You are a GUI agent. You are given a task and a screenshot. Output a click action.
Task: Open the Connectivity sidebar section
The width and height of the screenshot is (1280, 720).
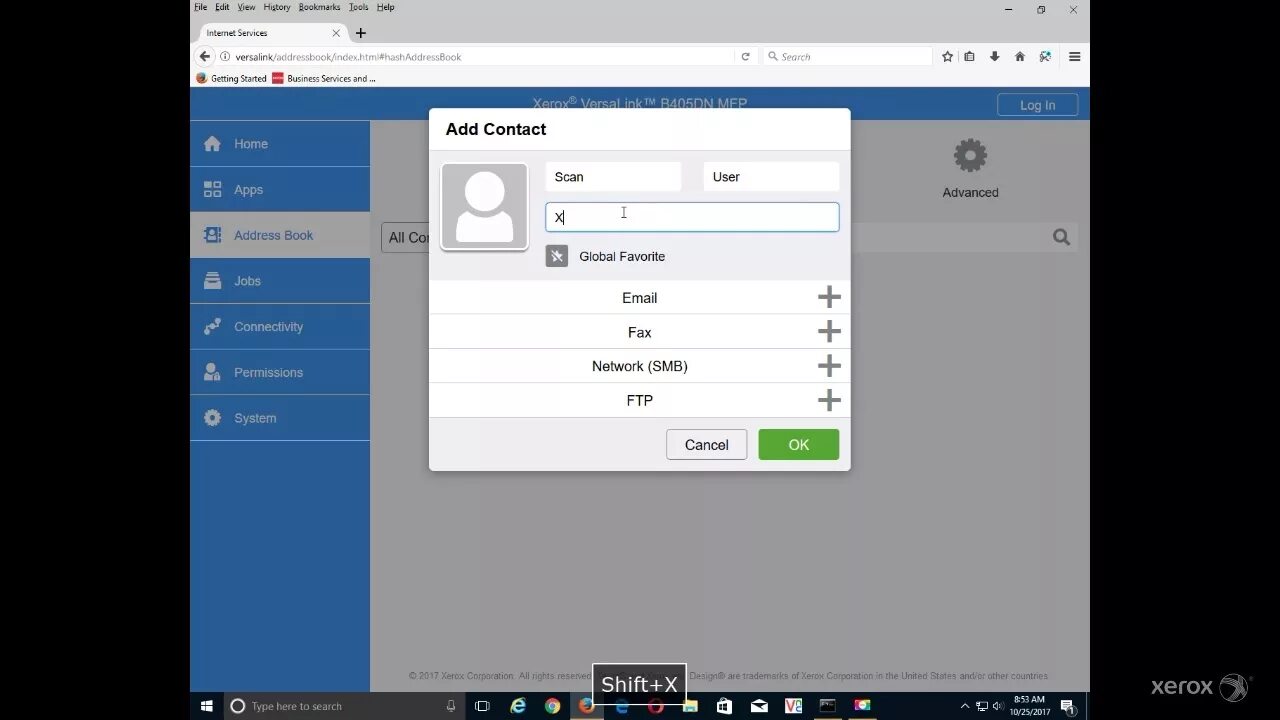click(x=280, y=327)
